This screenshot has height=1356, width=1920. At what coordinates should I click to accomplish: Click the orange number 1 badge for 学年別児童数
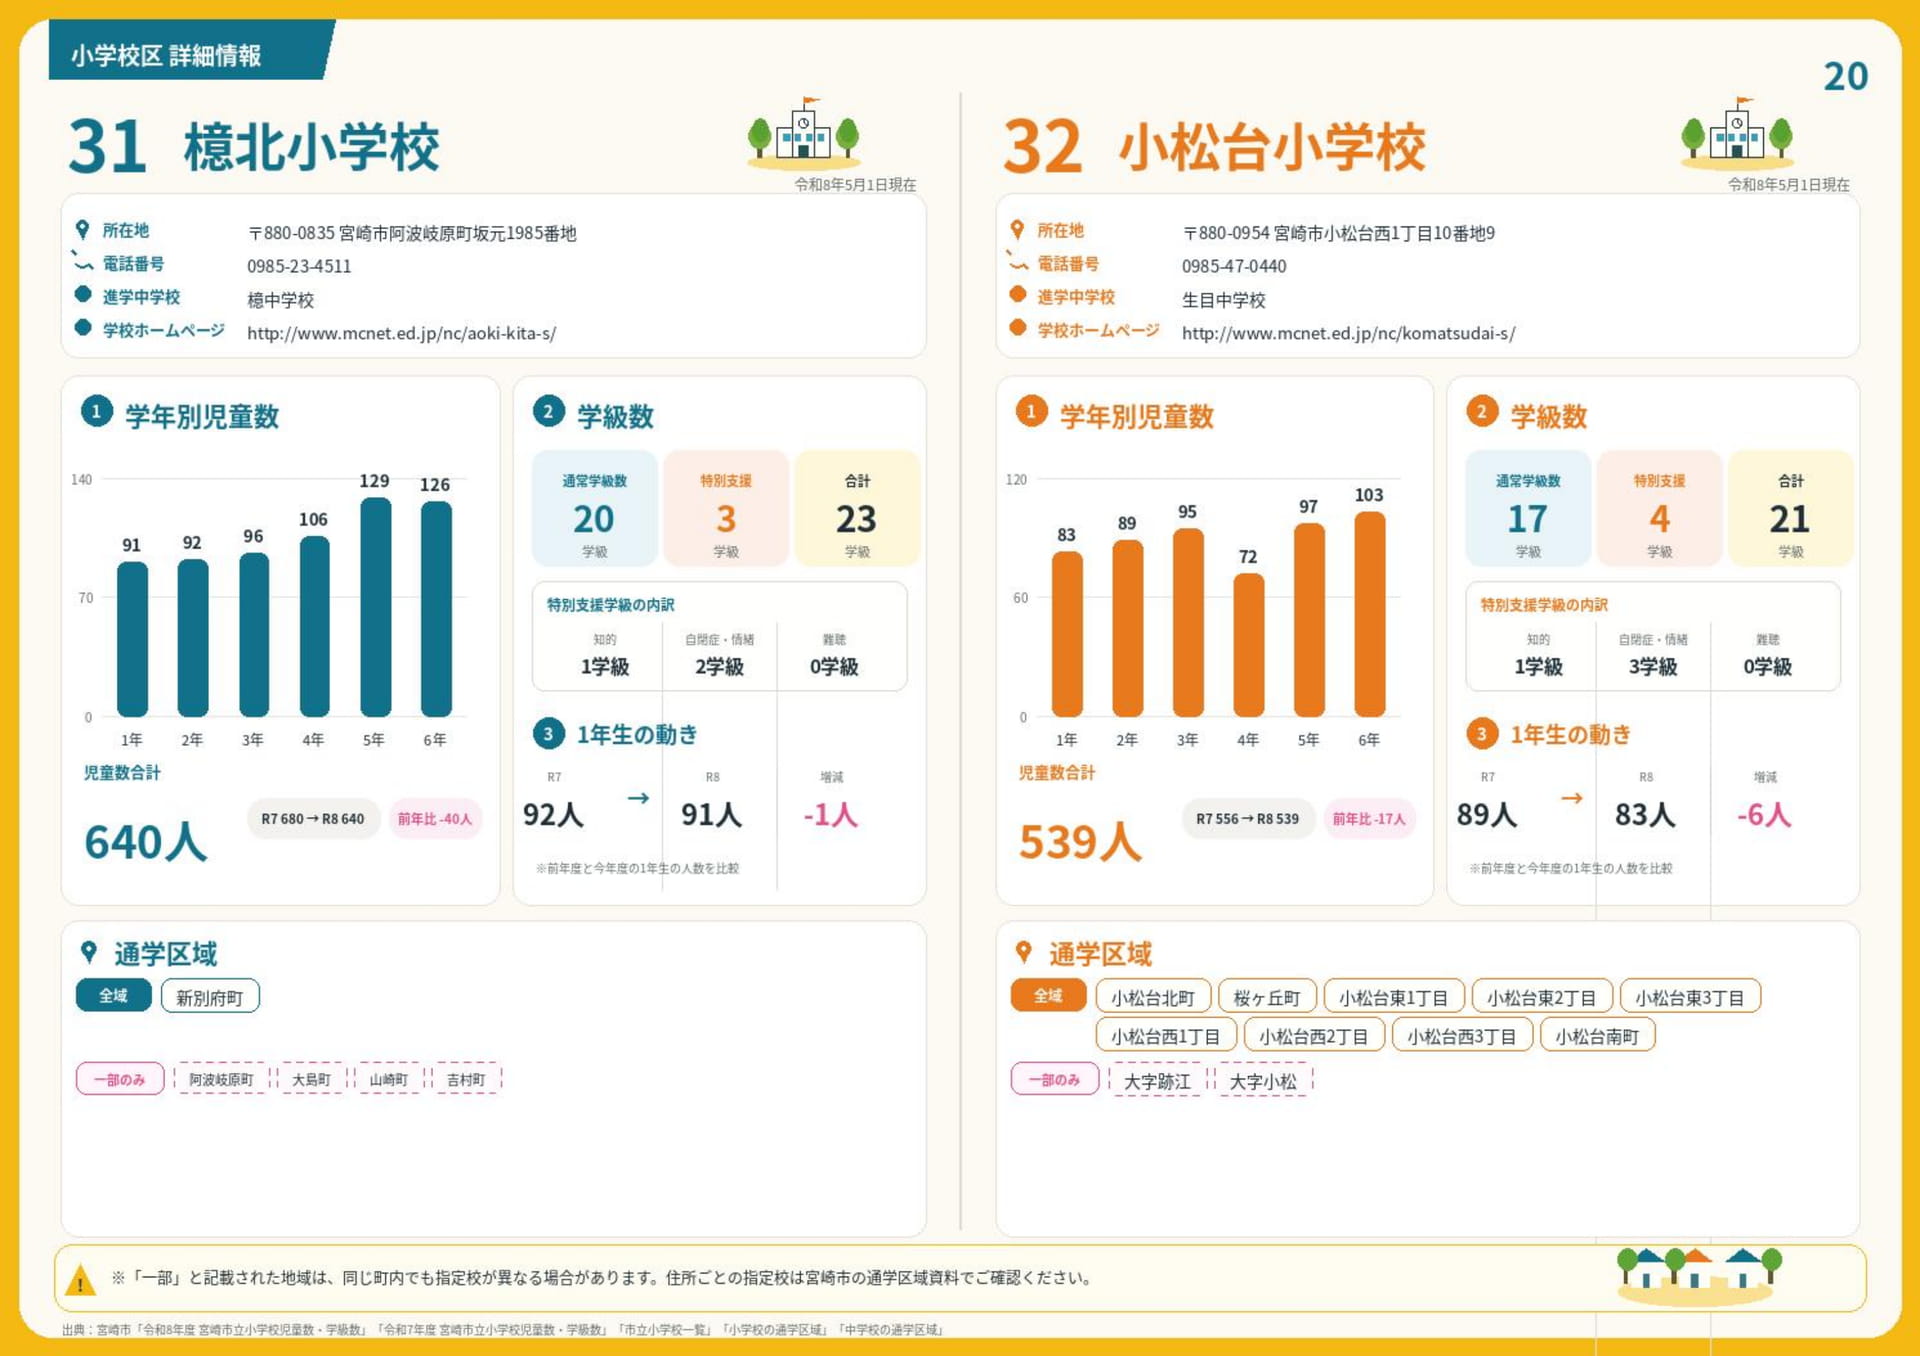click(1031, 412)
